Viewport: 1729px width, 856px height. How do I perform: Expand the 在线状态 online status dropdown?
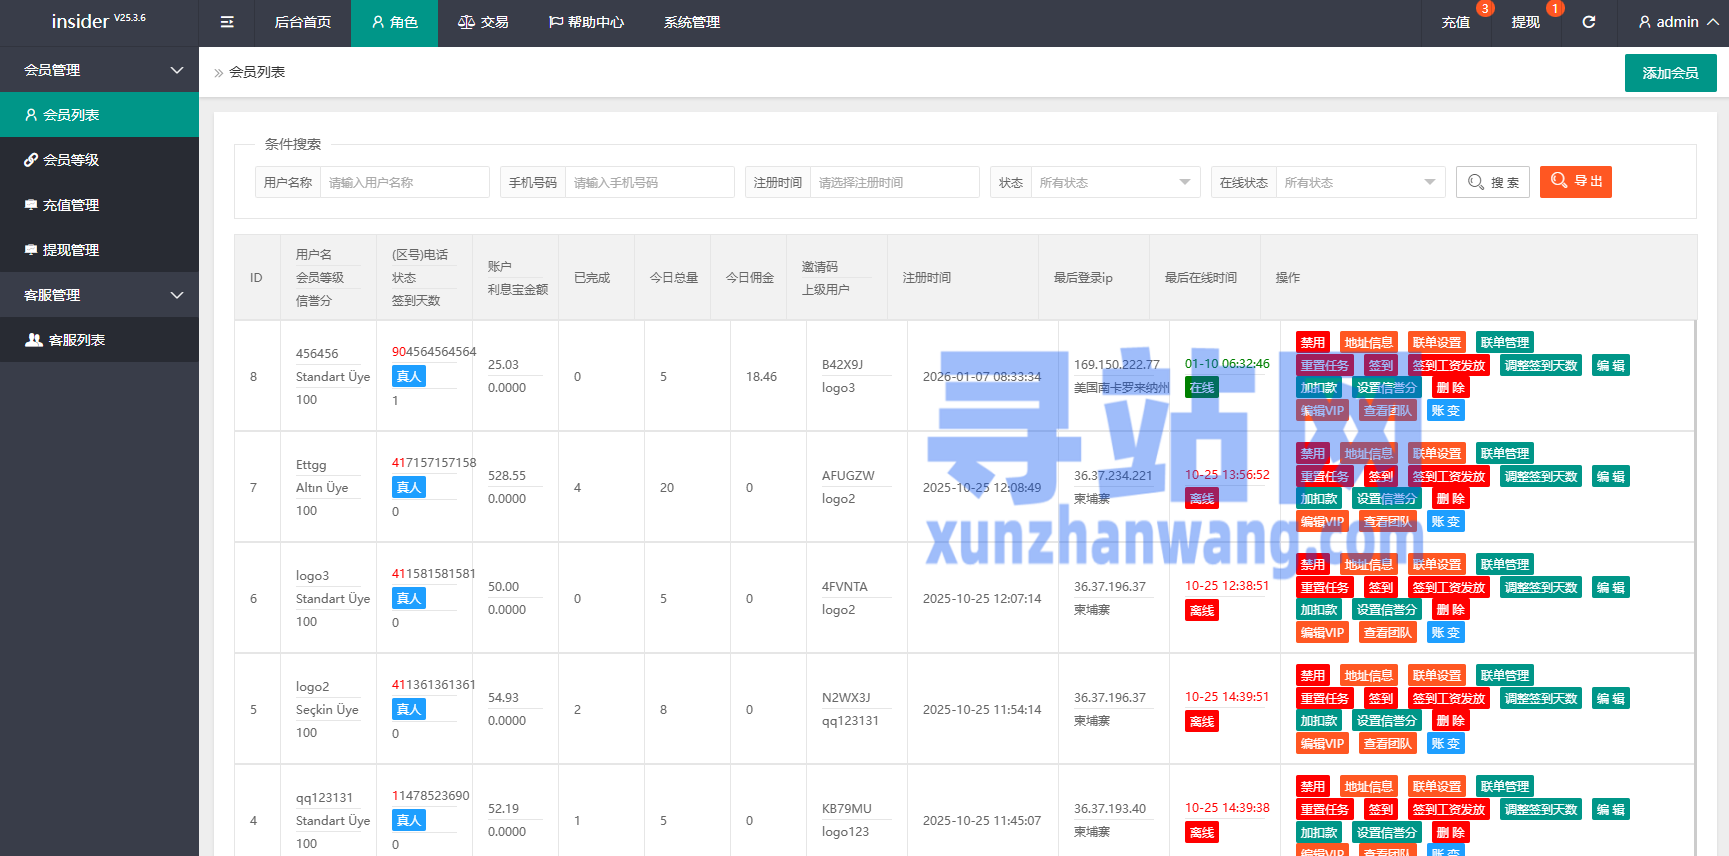click(1359, 182)
